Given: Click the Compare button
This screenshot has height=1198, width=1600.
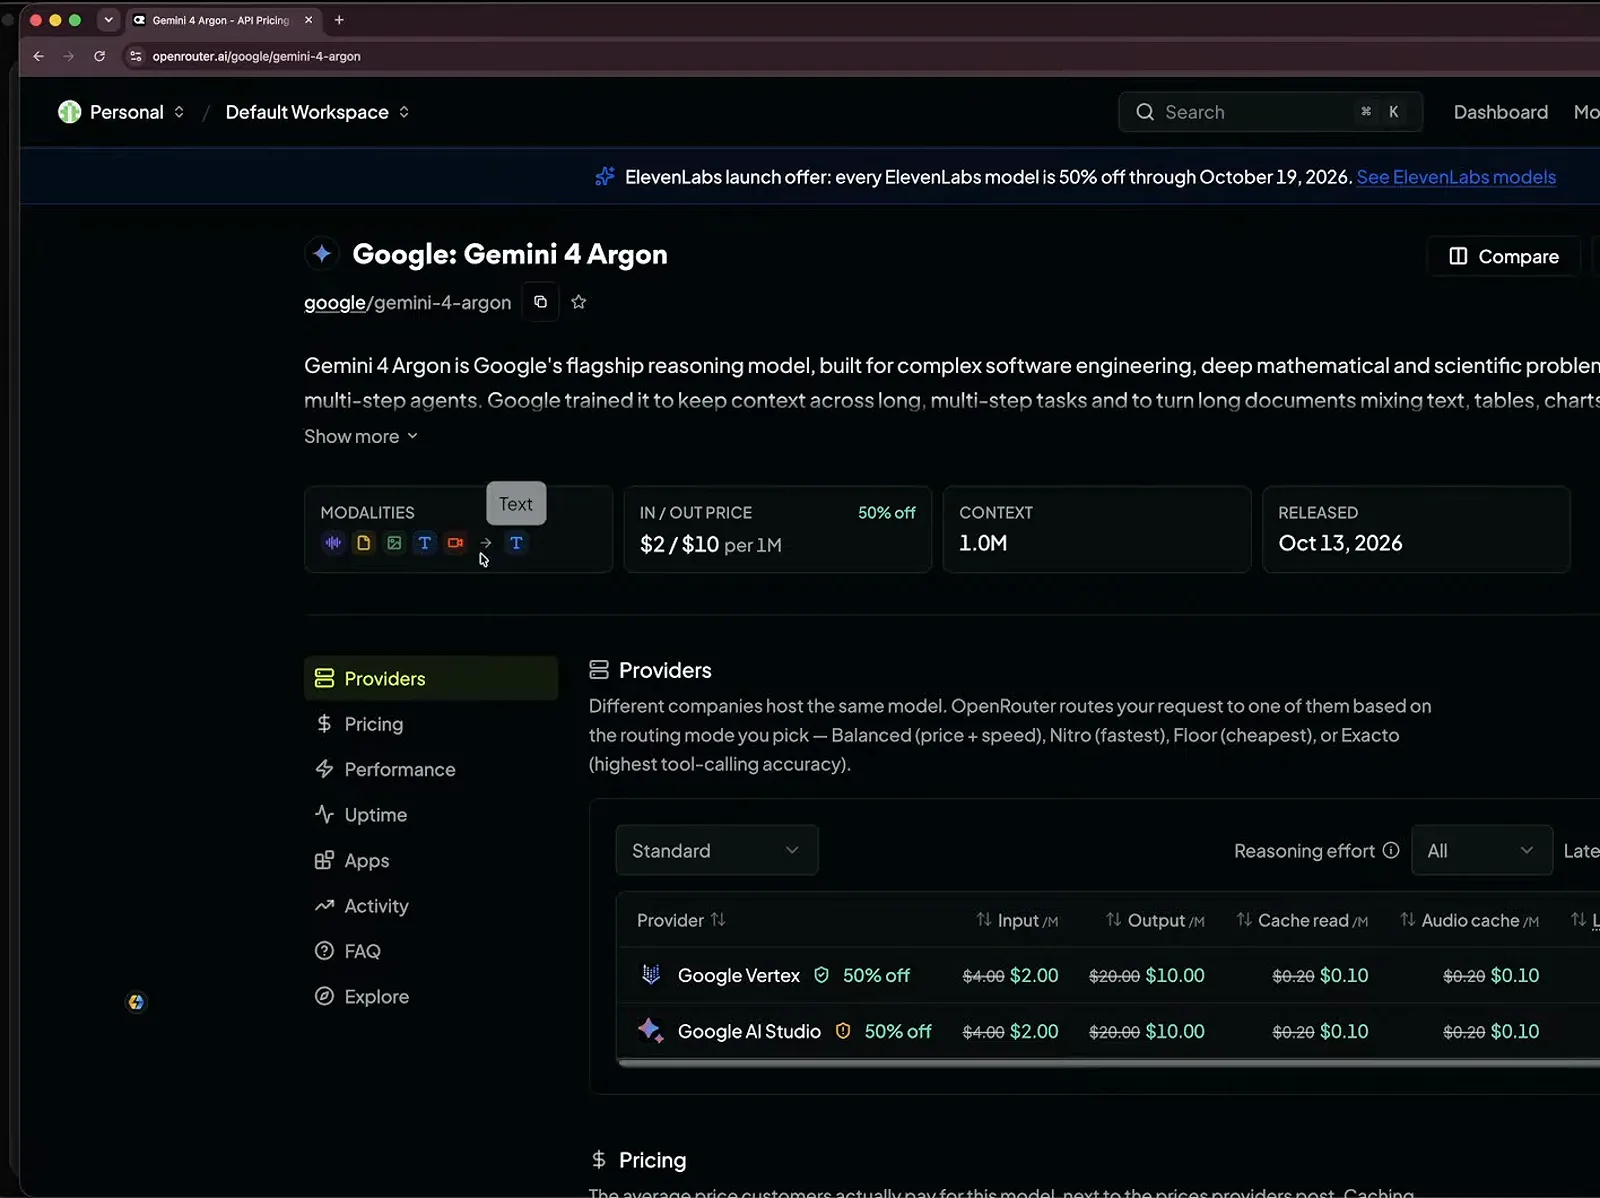Looking at the screenshot, I should [x=1504, y=256].
